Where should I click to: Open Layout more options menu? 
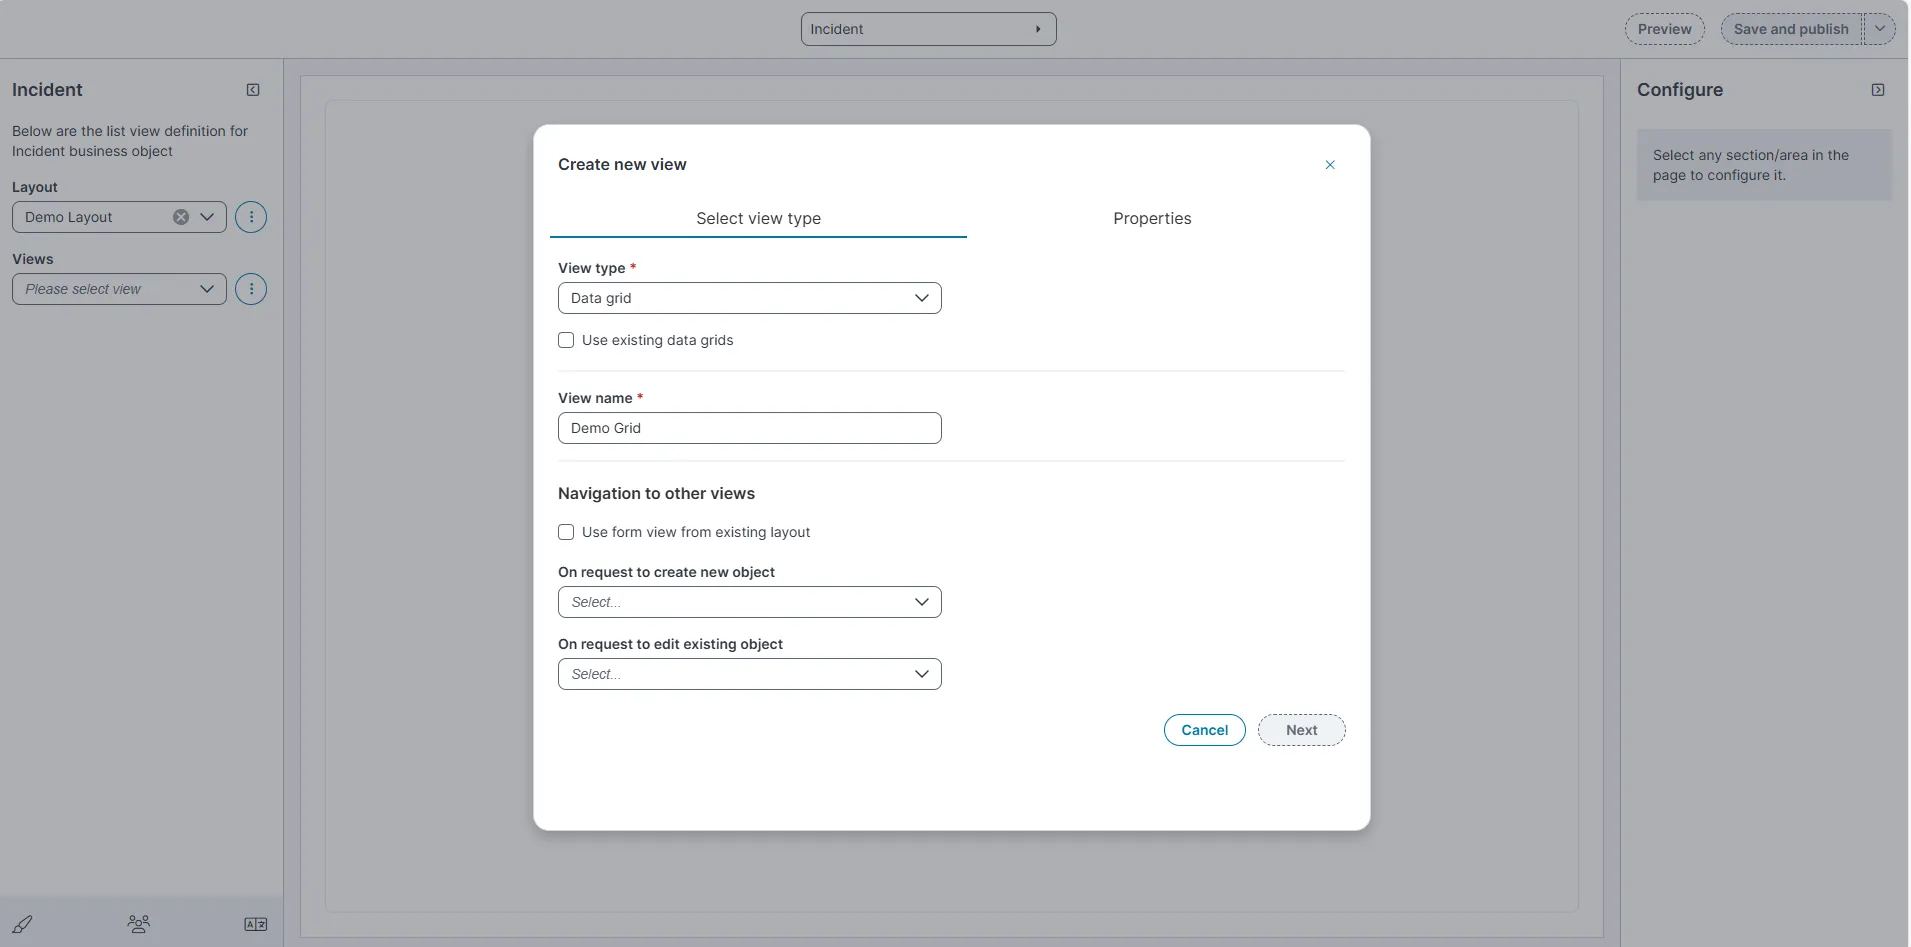click(251, 217)
